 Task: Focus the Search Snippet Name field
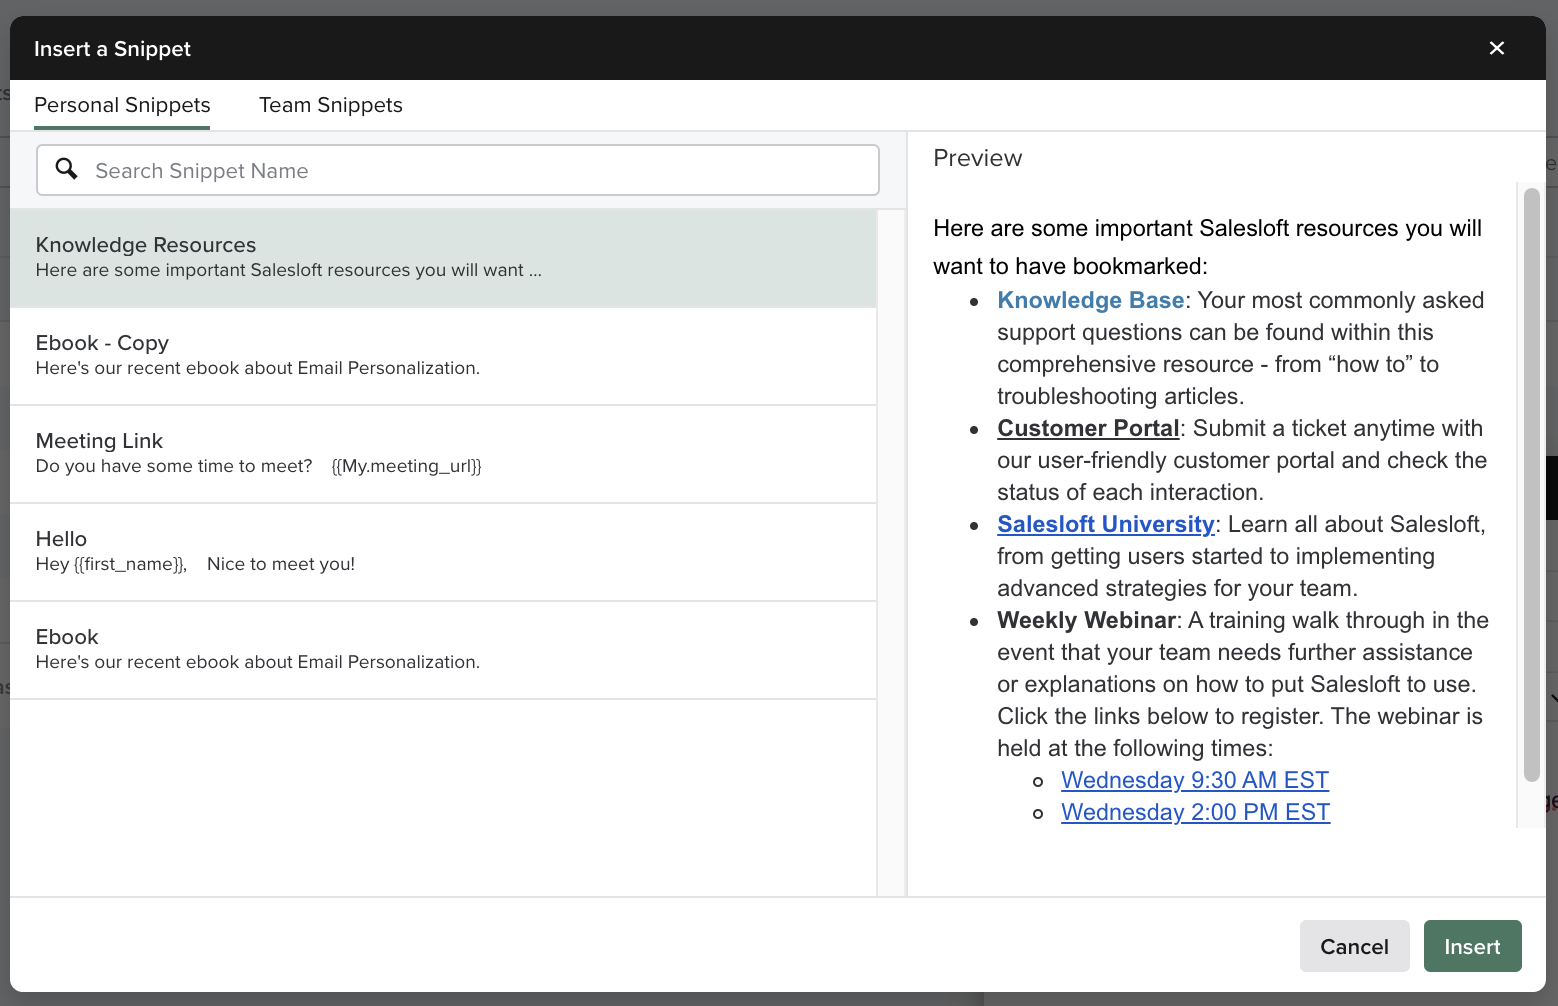pyautogui.click(x=480, y=171)
